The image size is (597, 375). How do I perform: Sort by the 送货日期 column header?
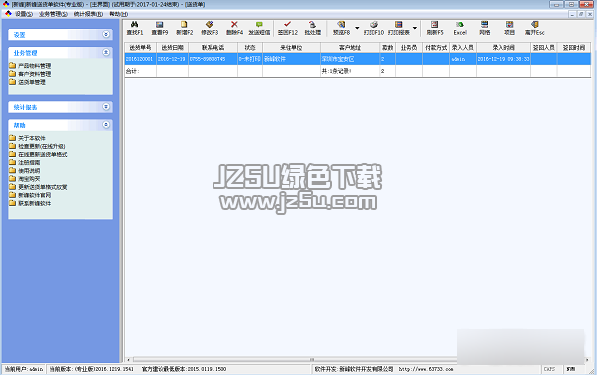click(x=172, y=48)
